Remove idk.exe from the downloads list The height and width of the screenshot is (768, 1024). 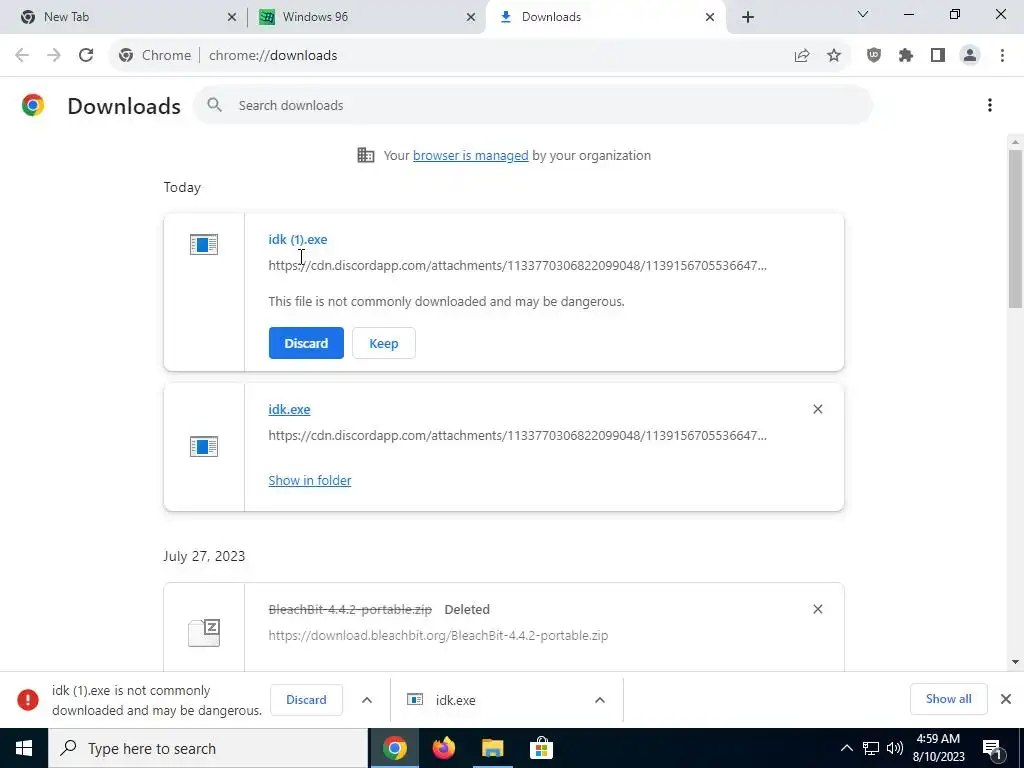818,409
